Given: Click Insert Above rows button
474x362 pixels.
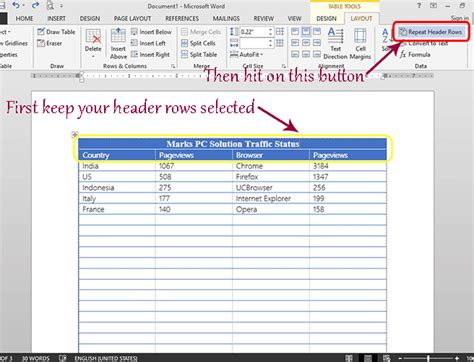Looking at the screenshot, I should [x=118, y=43].
